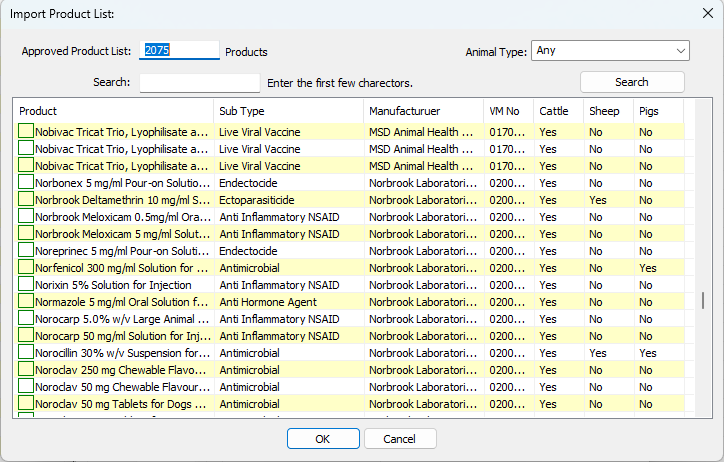724x462 pixels.
Task: Select the Norfenicol 300 mg/ml checkbox
Action: pos(26,267)
